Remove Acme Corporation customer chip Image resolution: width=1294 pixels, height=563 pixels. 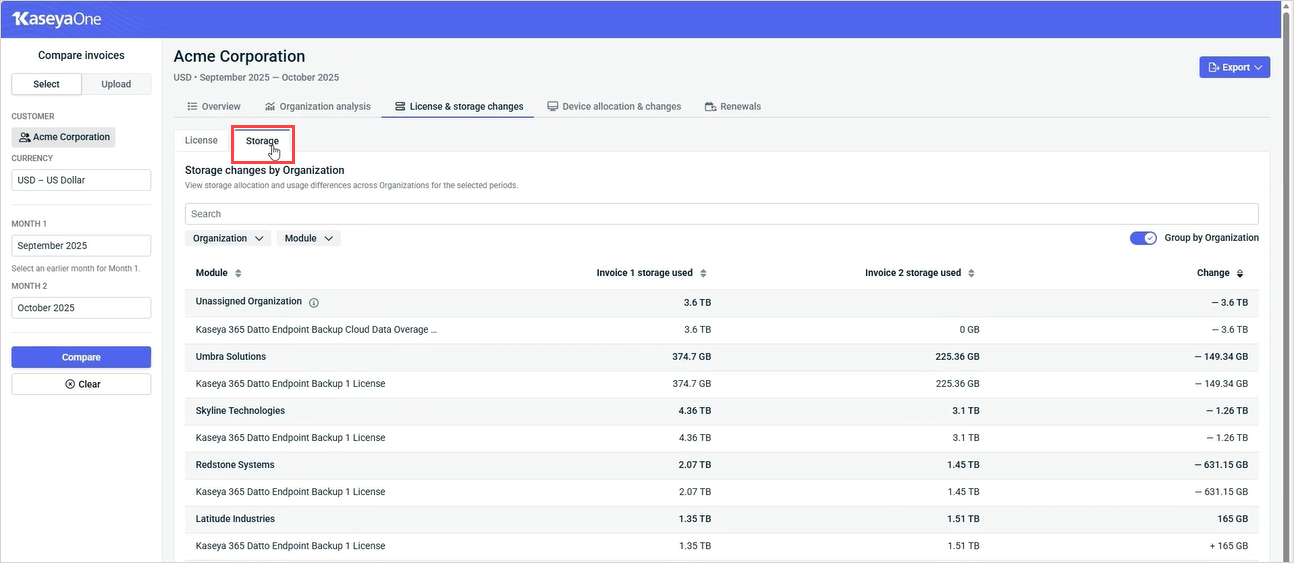point(64,137)
